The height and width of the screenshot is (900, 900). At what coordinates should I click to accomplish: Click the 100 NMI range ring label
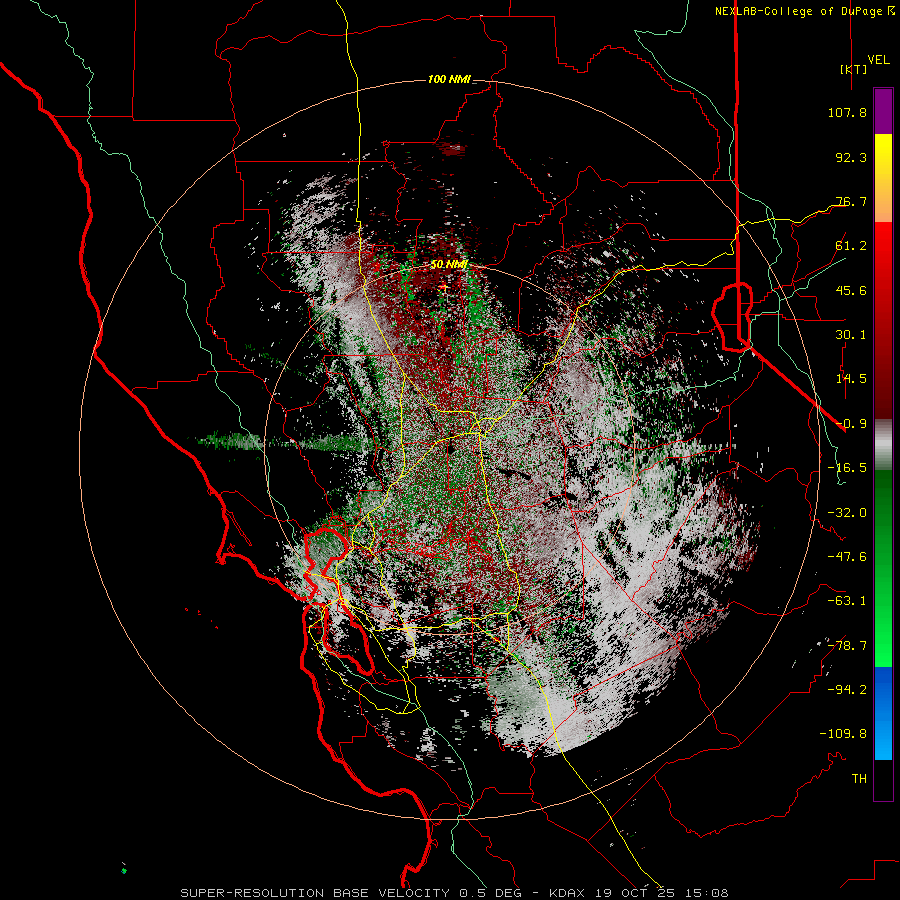pyautogui.click(x=449, y=79)
